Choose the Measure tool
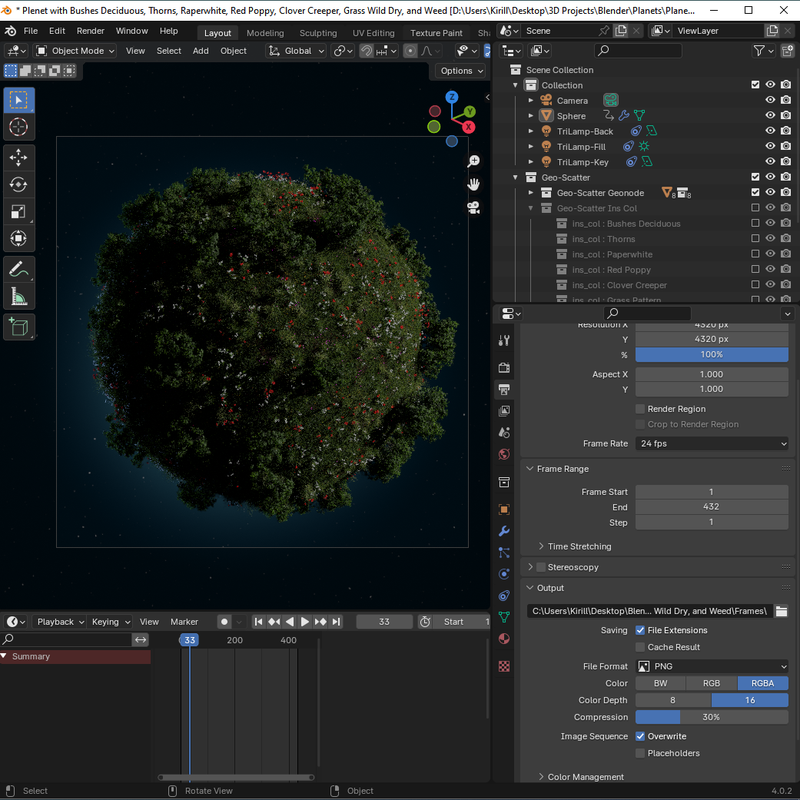Screen dimensions: 800x800 [19, 296]
